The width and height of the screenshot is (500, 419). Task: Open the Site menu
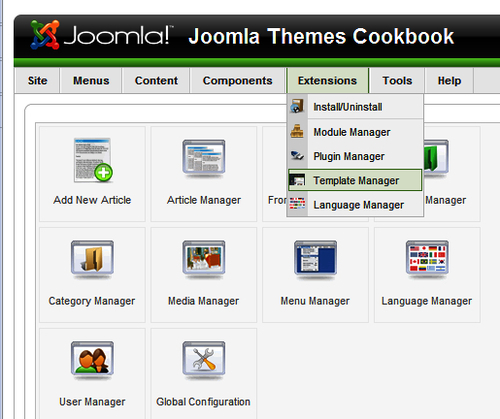pos(38,81)
